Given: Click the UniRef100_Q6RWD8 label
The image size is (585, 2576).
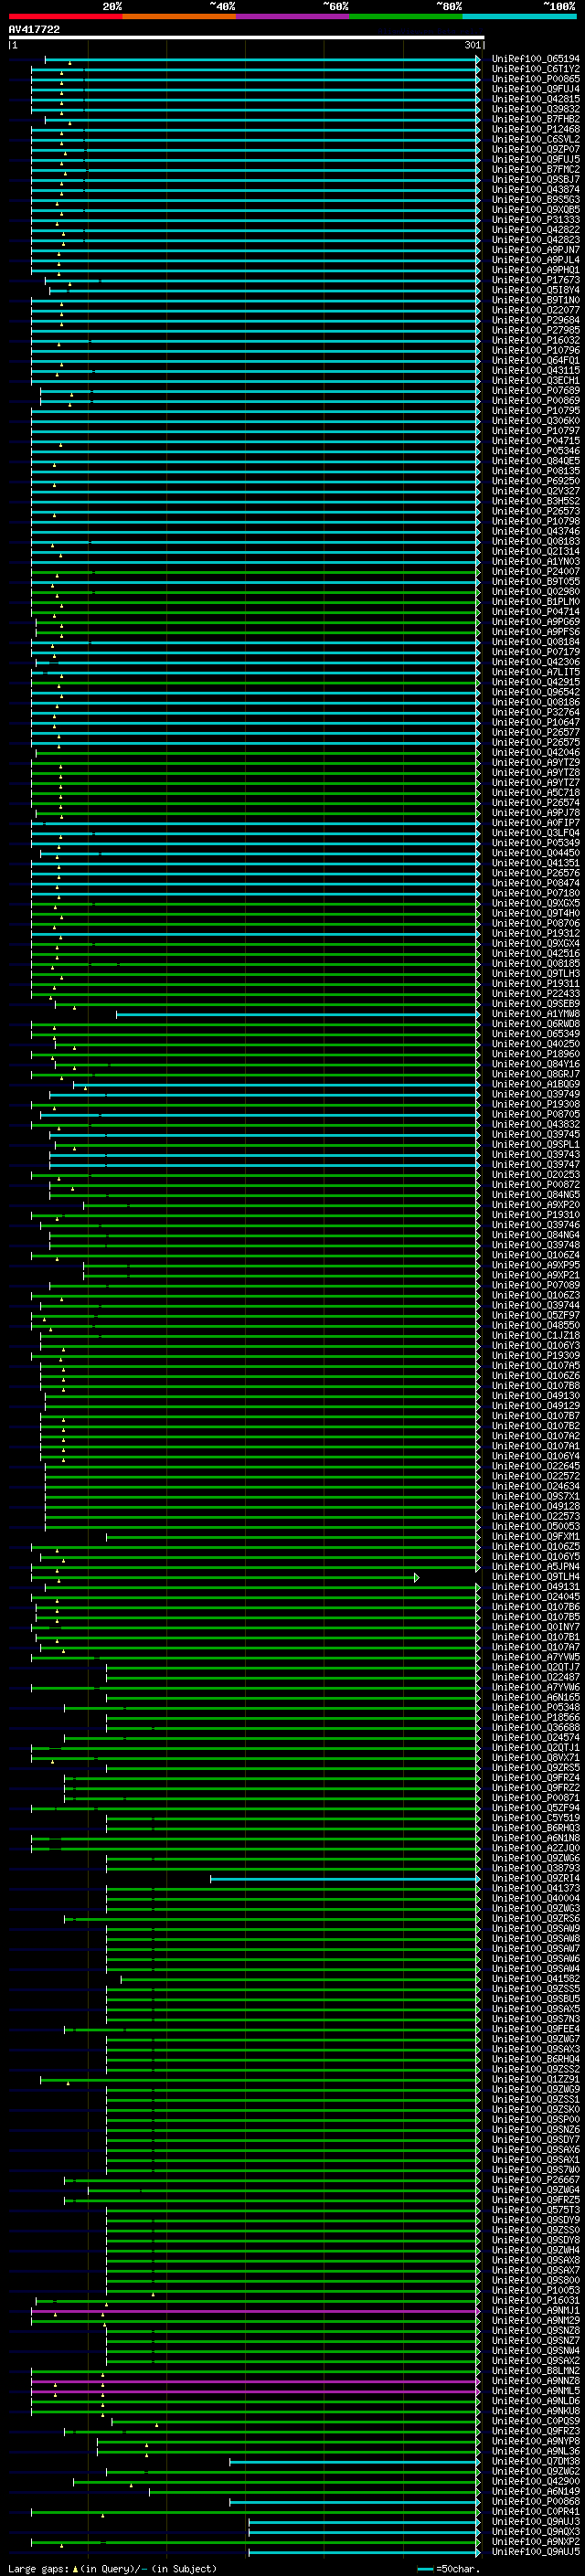Looking at the screenshot, I should coord(536,1024).
